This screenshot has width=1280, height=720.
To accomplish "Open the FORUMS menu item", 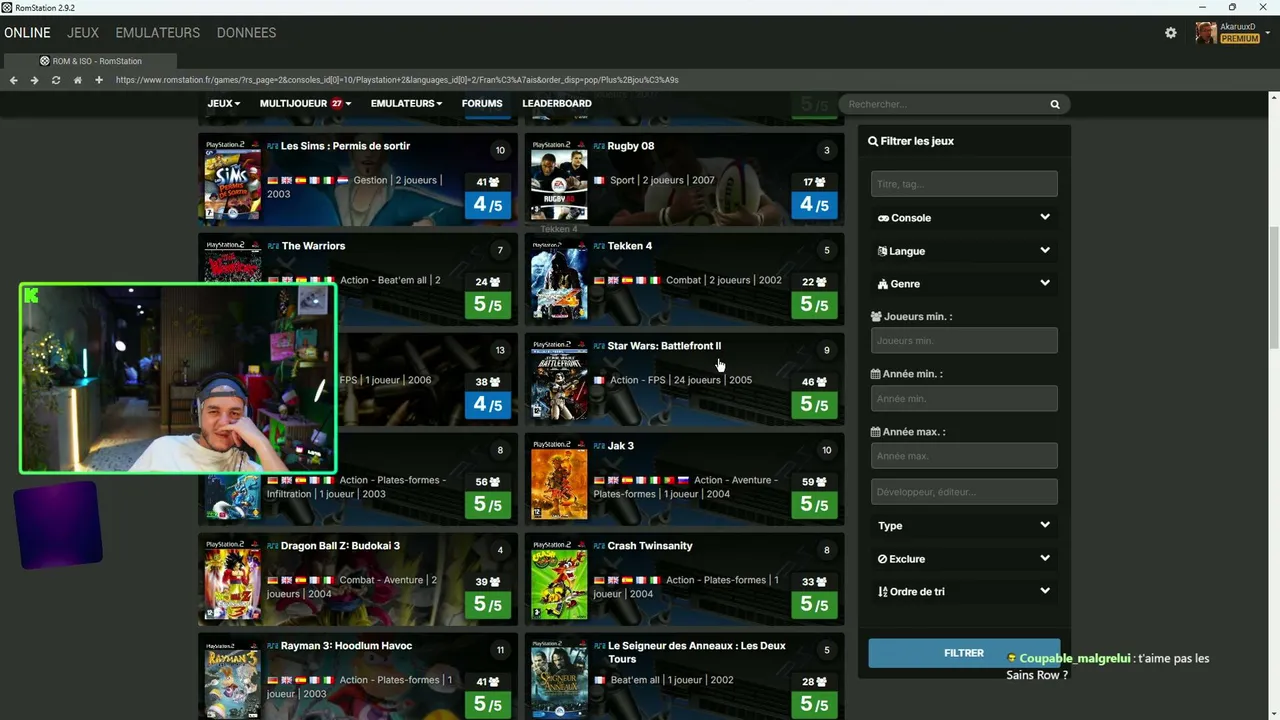I will point(482,104).
